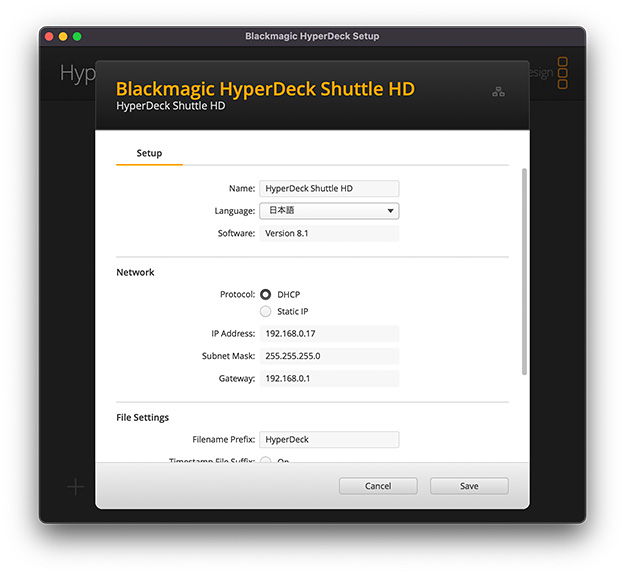Click the Blackmagic Design logo squares
625x575 pixels.
[x=562, y=73]
